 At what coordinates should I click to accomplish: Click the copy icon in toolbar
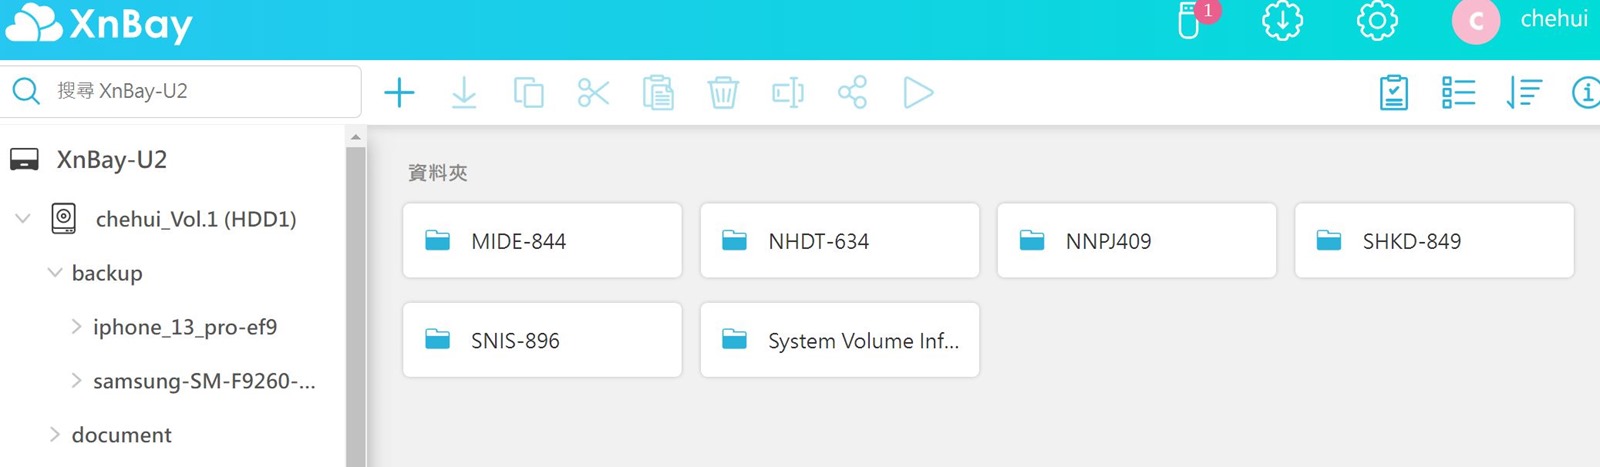click(x=528, y=93)
